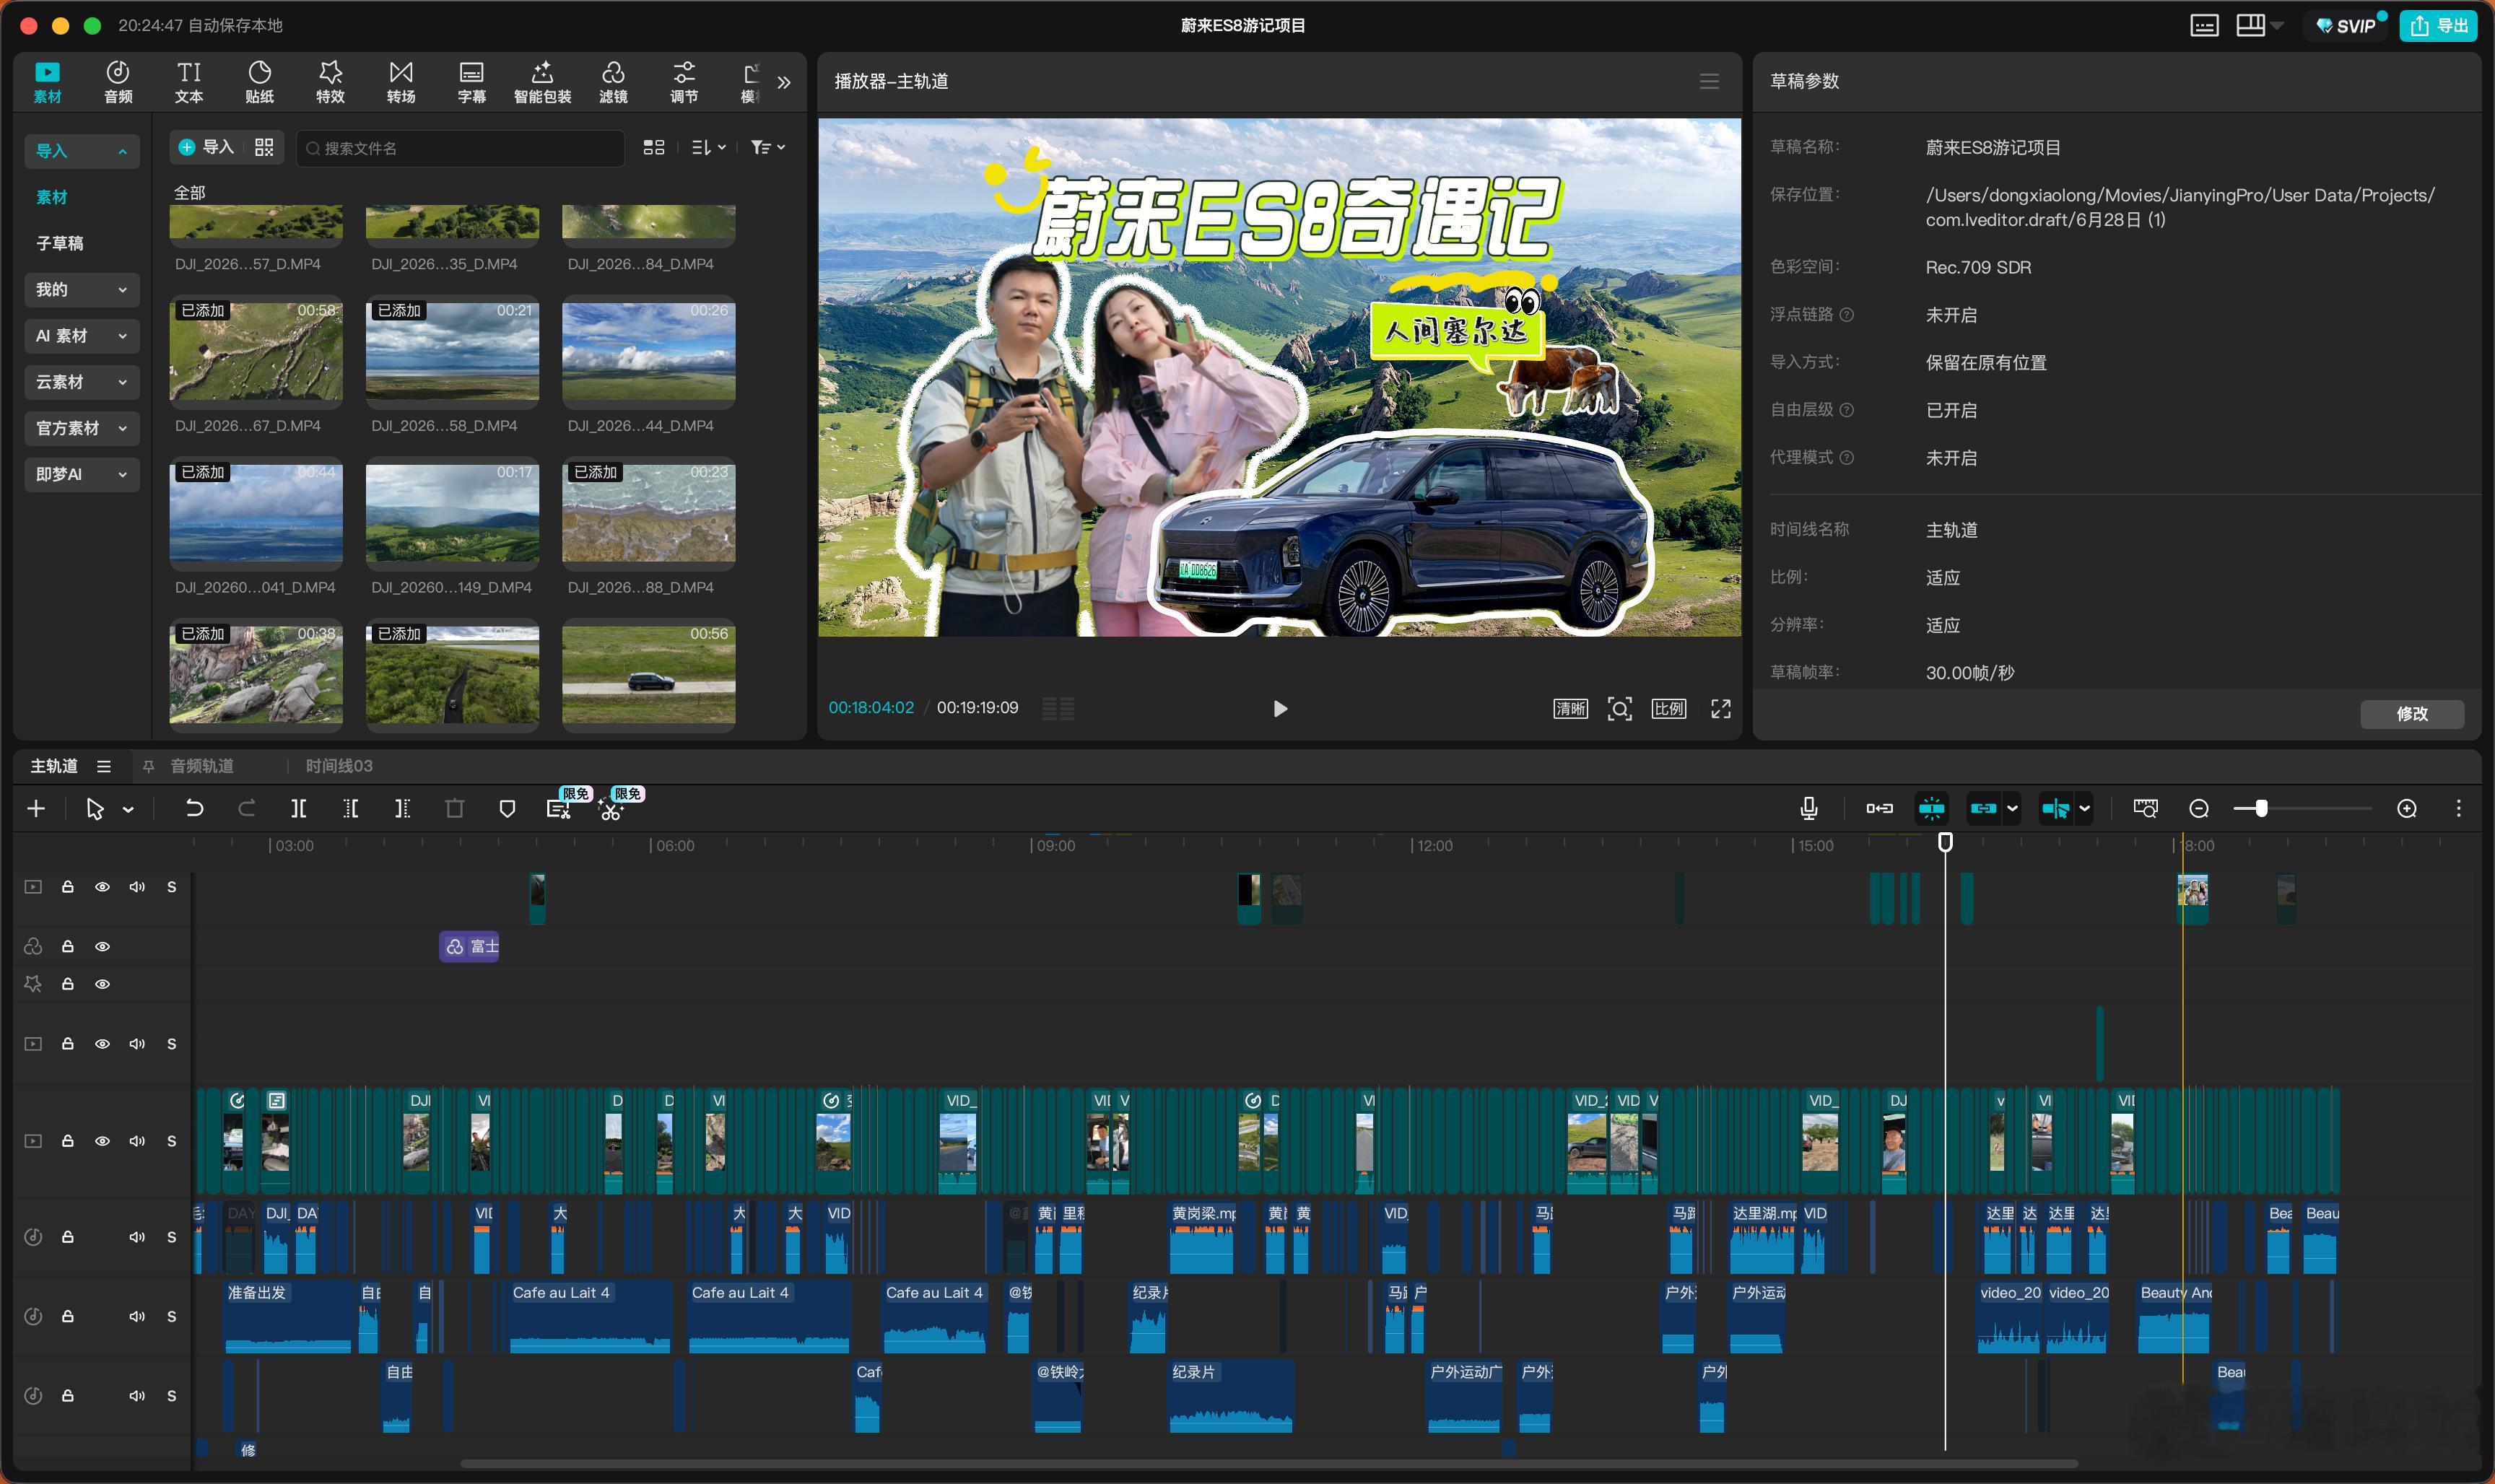Click the 清晰 quality button in player
Screen dimensions: 2495x1484
tap(1570, 708)
